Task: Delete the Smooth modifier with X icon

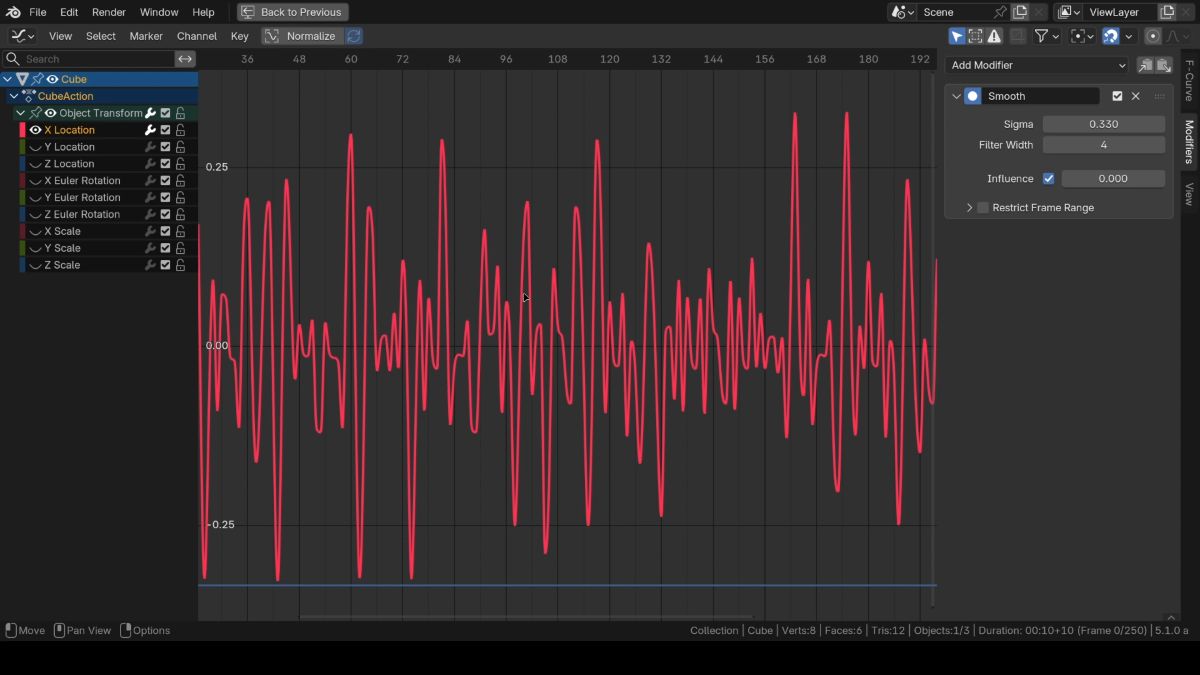Action: point(1135,96)
